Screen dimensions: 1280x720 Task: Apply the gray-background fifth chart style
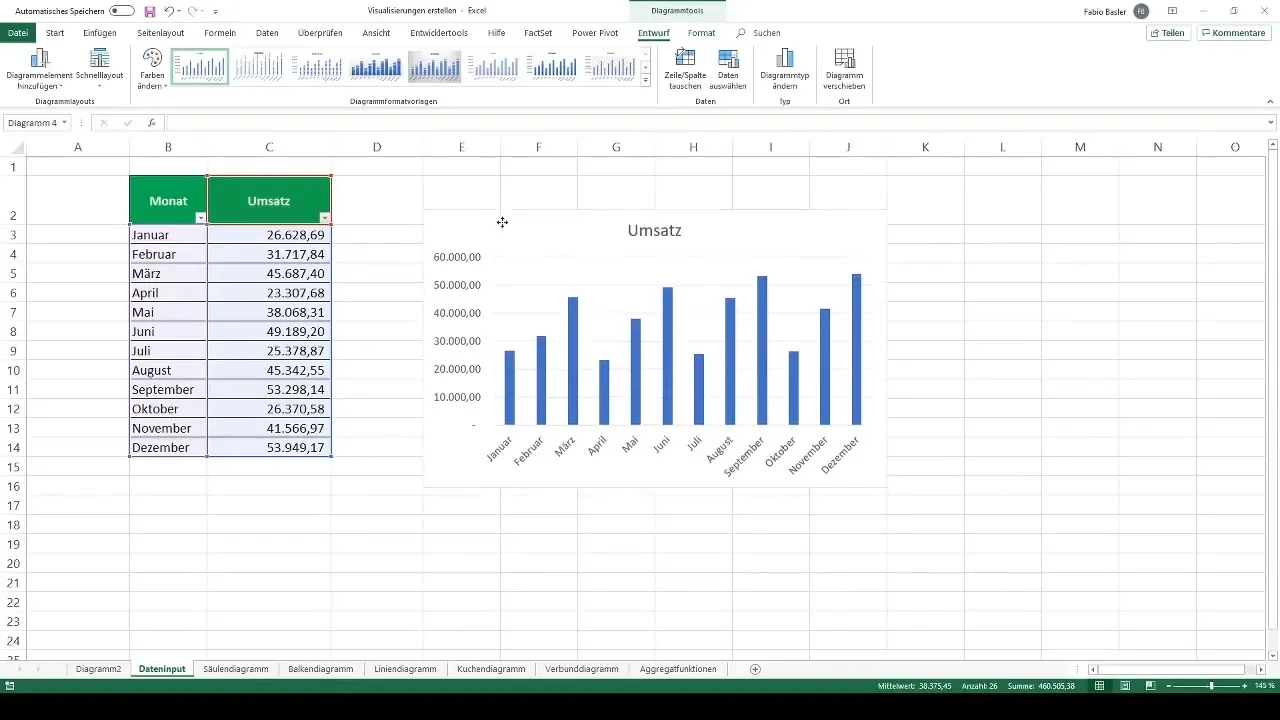pyautogui.click(x=434, y=66)
